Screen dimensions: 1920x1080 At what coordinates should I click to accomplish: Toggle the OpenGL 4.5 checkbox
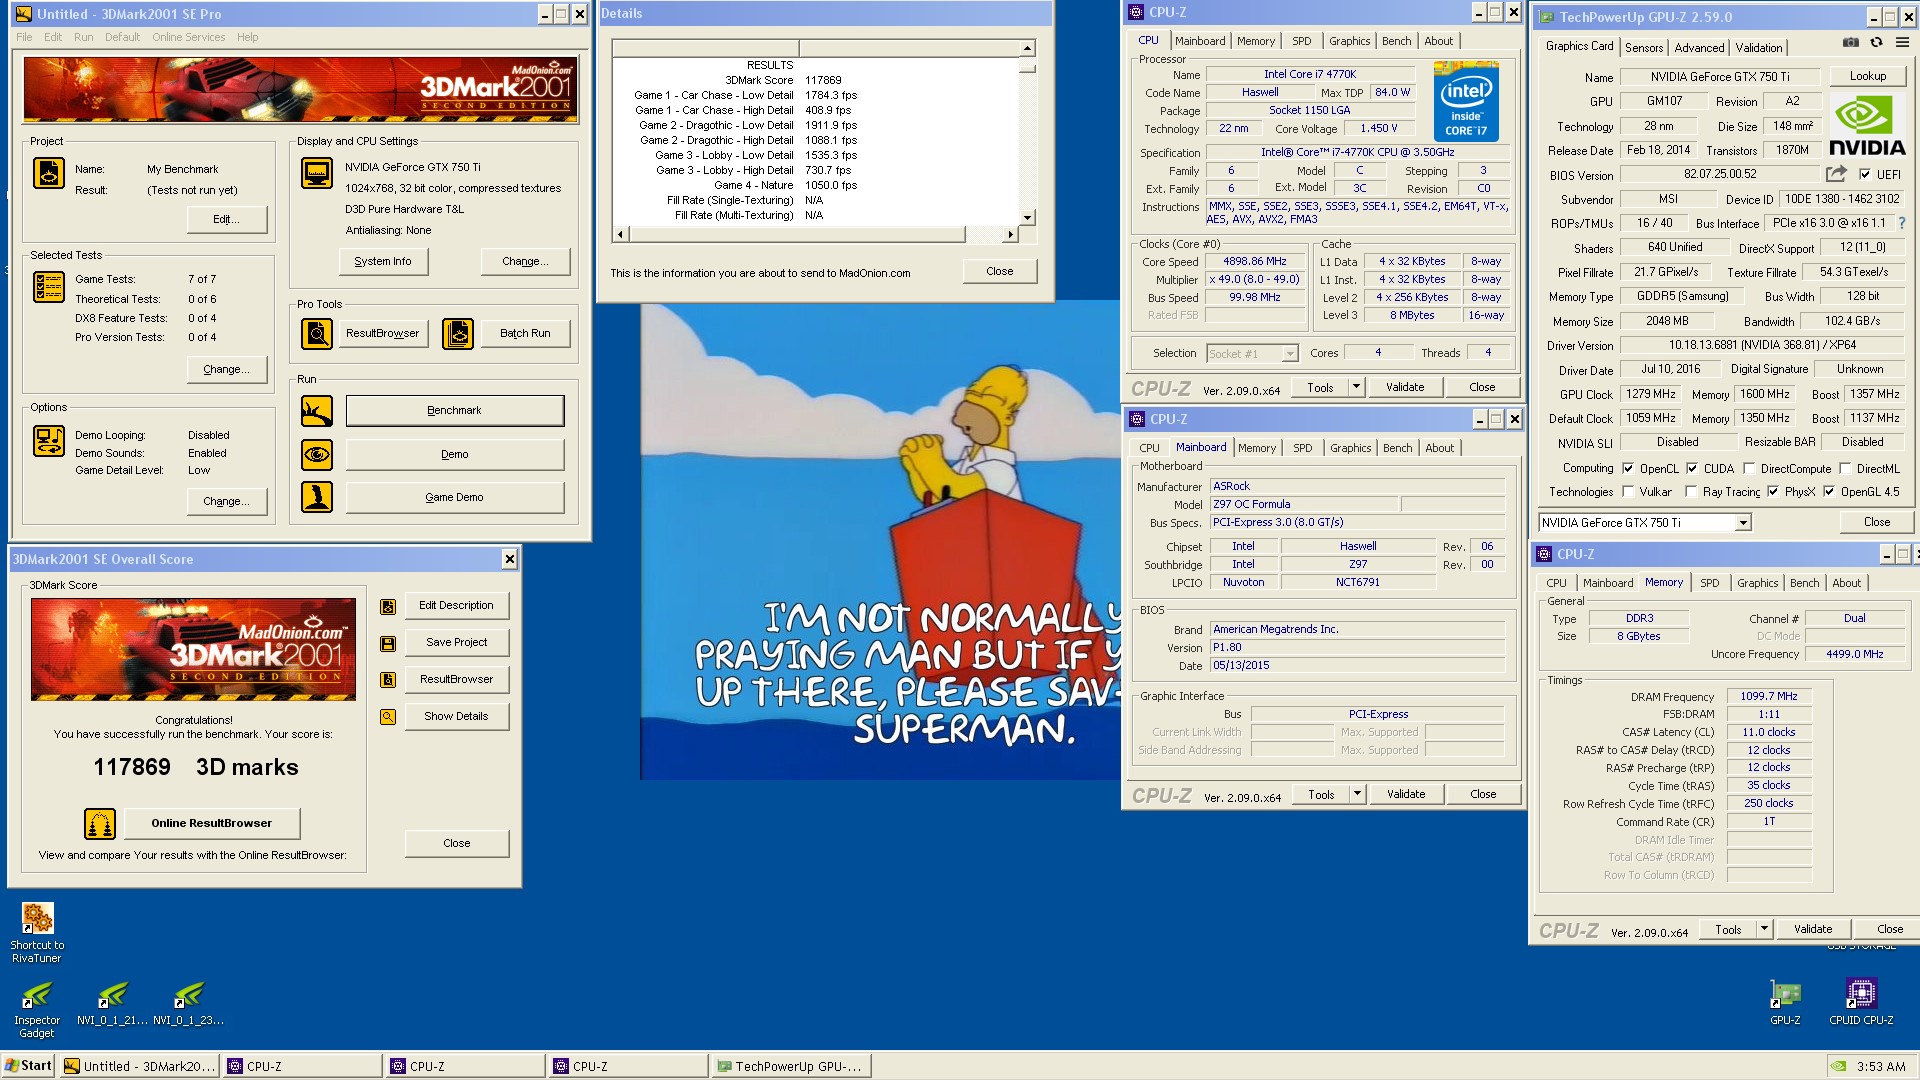[x=1829, y=491]
